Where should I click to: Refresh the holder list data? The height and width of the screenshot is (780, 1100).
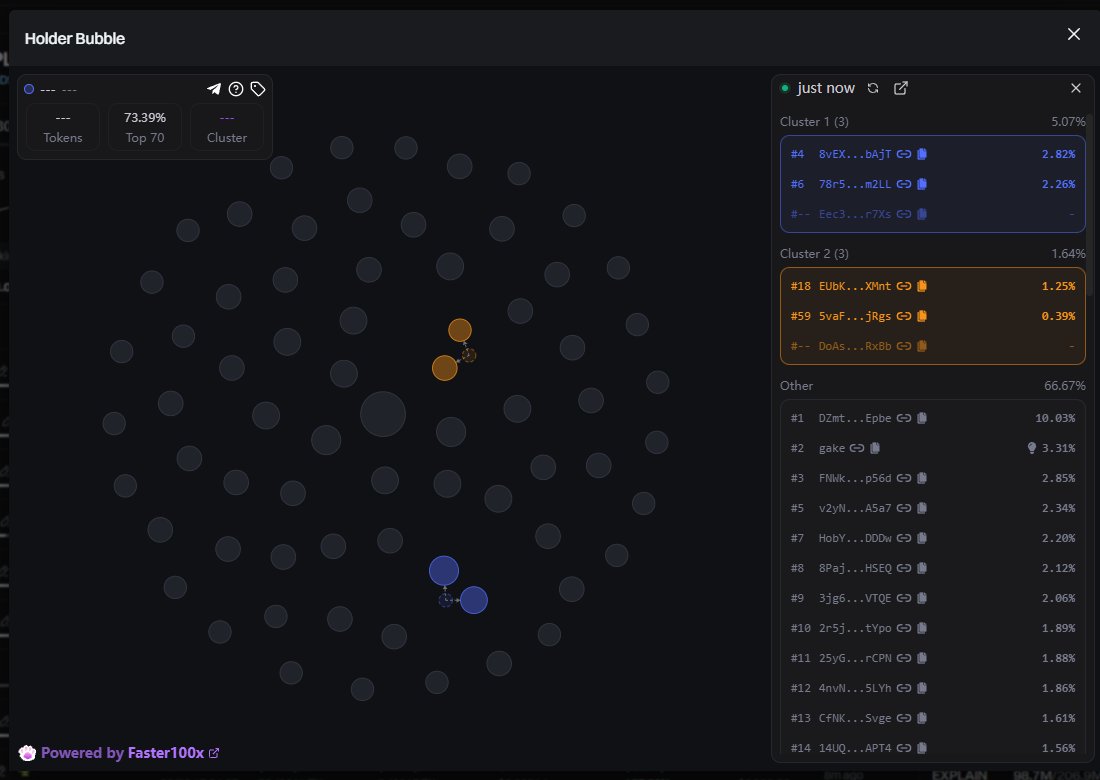coord(873,88)
